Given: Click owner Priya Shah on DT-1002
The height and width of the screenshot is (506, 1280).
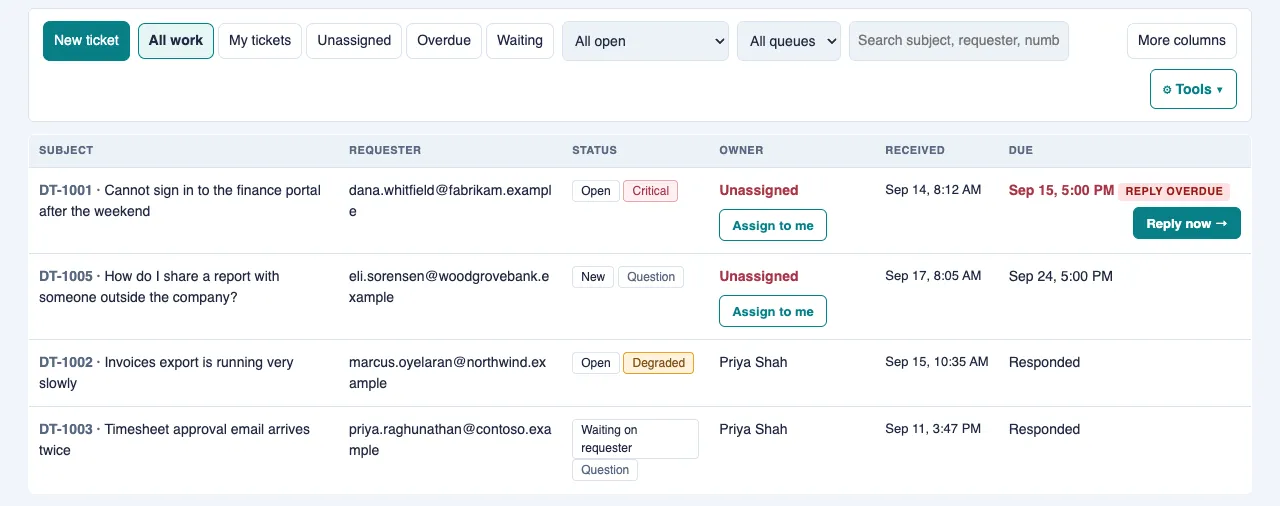Looking at the screenshot, I should (x=753, y=362).
